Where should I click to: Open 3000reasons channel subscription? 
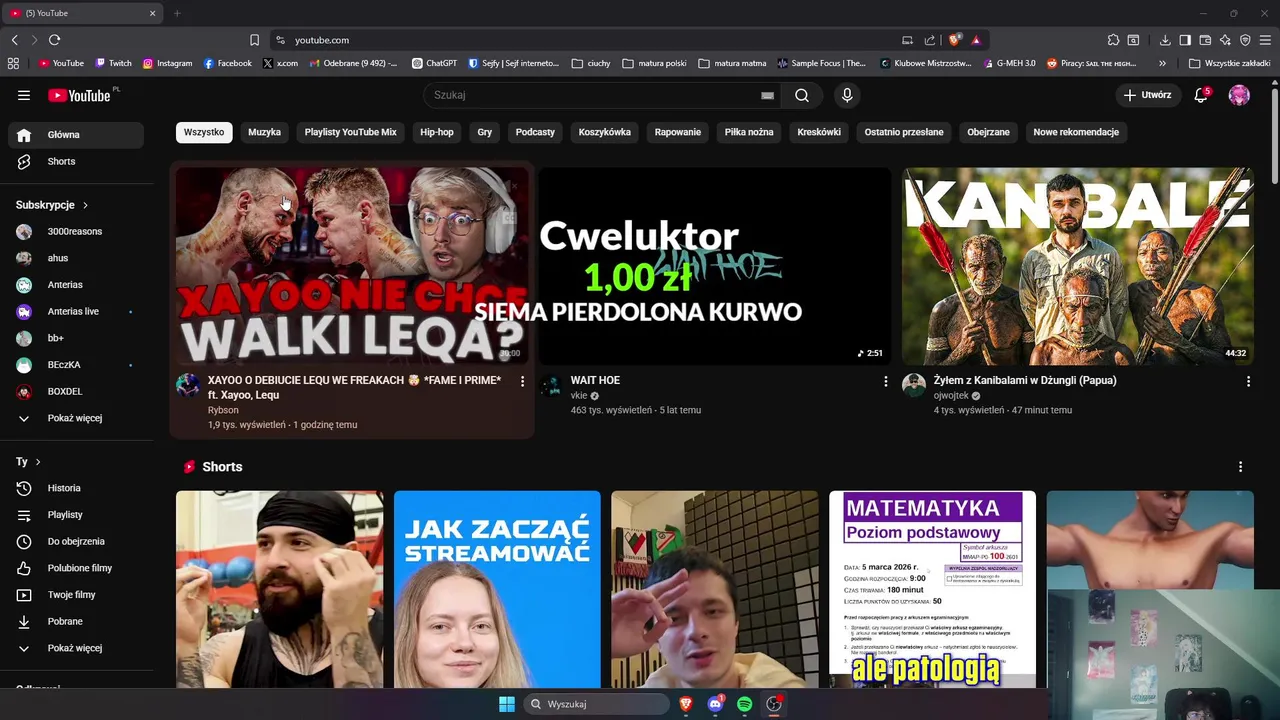pyautogui.click(x=78, y=231)
